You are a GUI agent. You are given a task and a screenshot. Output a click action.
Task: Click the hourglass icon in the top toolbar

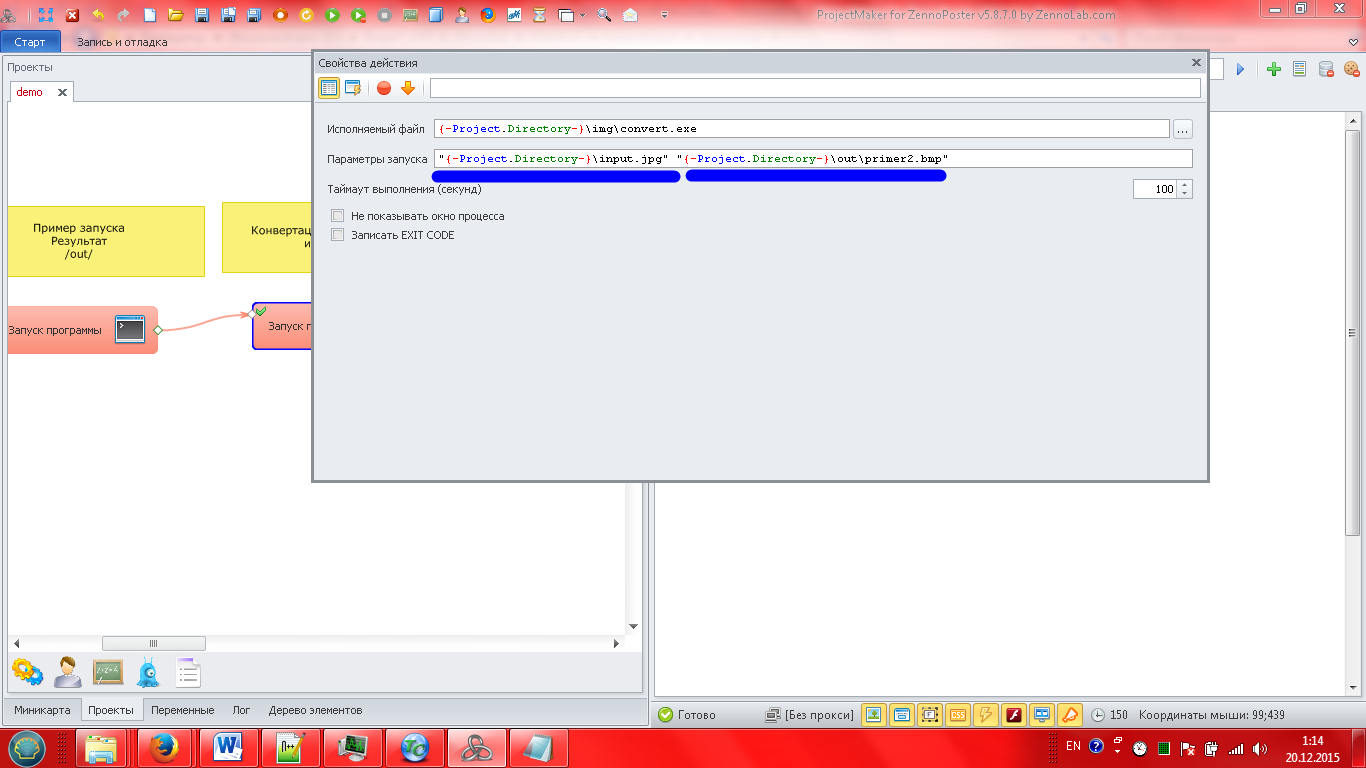coord(540,15)
